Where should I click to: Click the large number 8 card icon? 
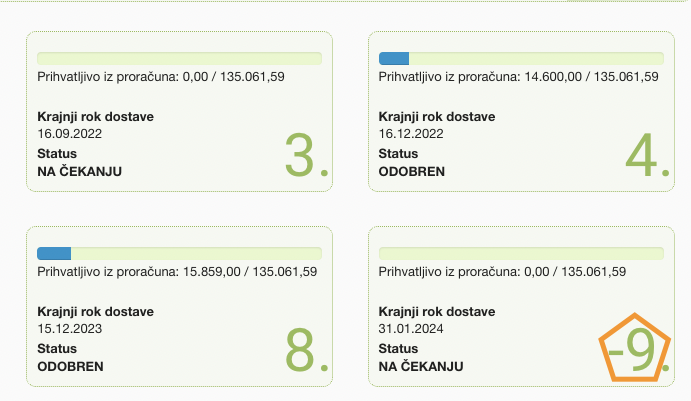[305, 350]
